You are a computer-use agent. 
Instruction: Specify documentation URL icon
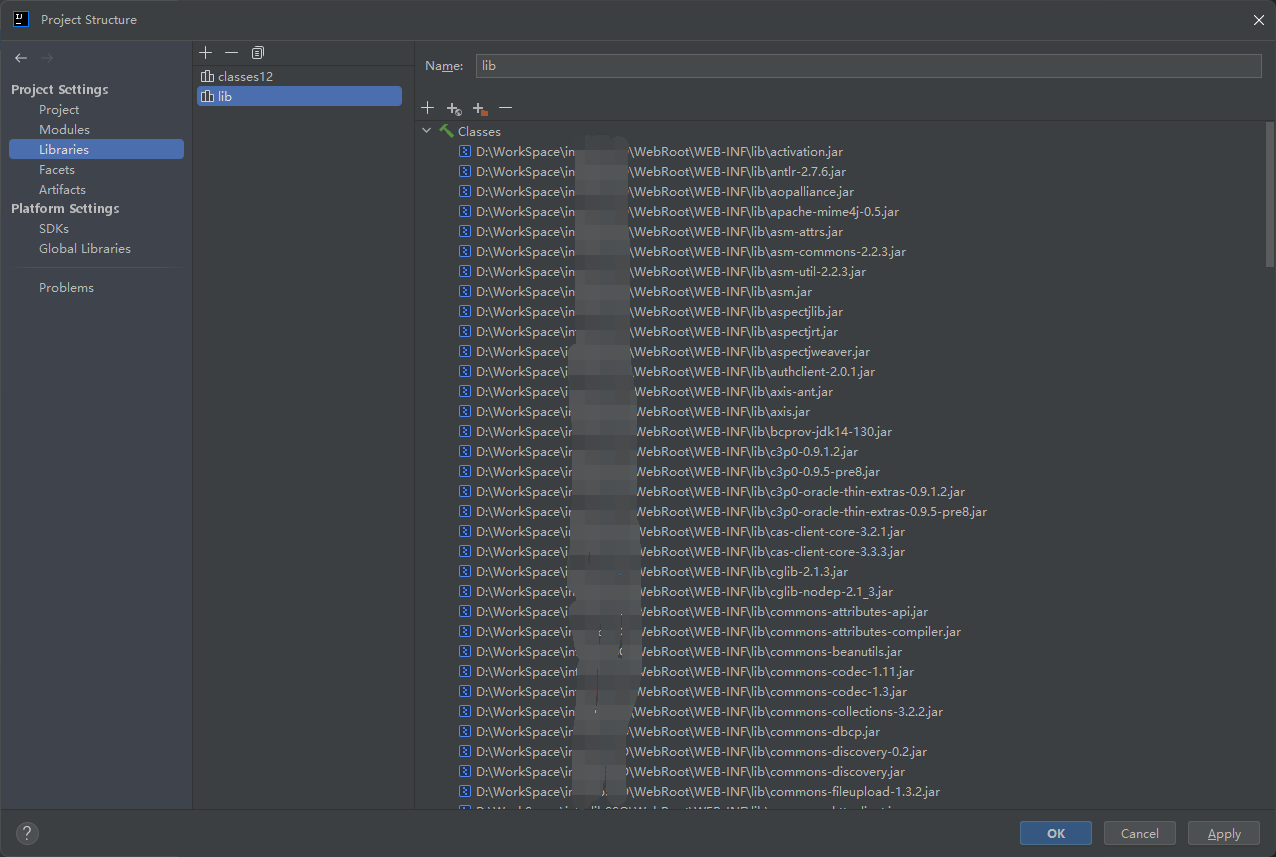[x=454, y=108]
